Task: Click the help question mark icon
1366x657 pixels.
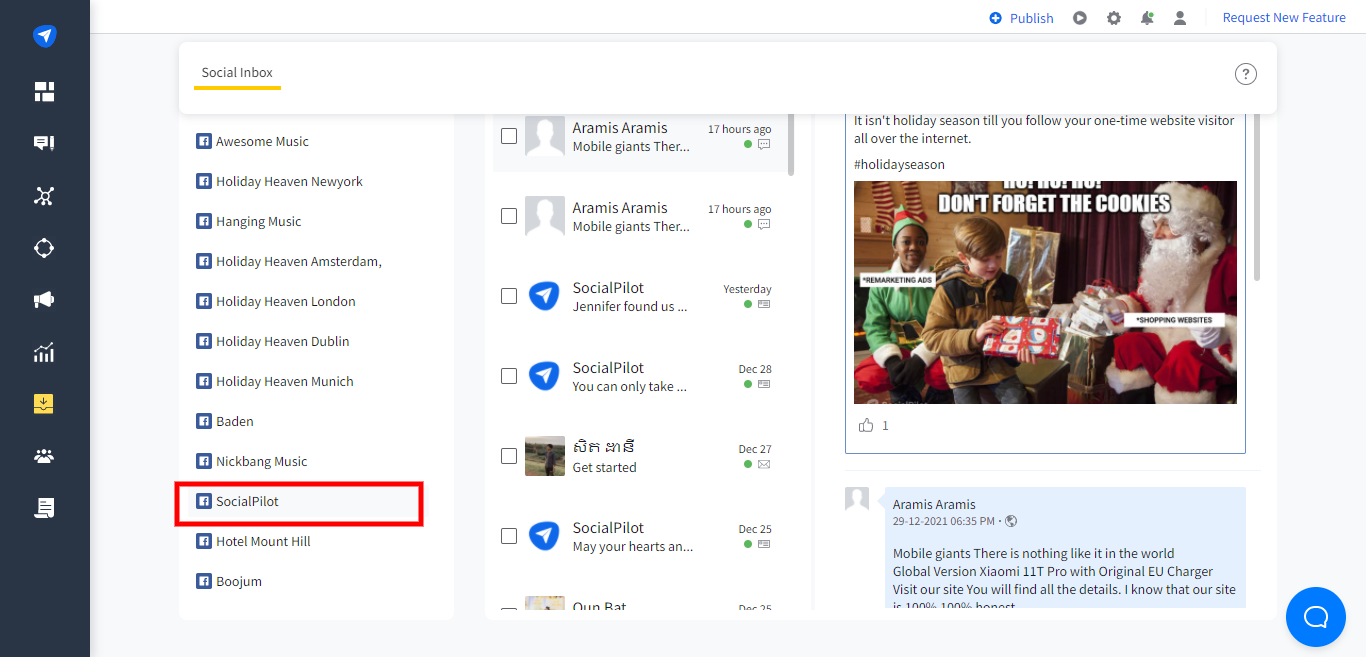Action: (x=1245, y=74)
